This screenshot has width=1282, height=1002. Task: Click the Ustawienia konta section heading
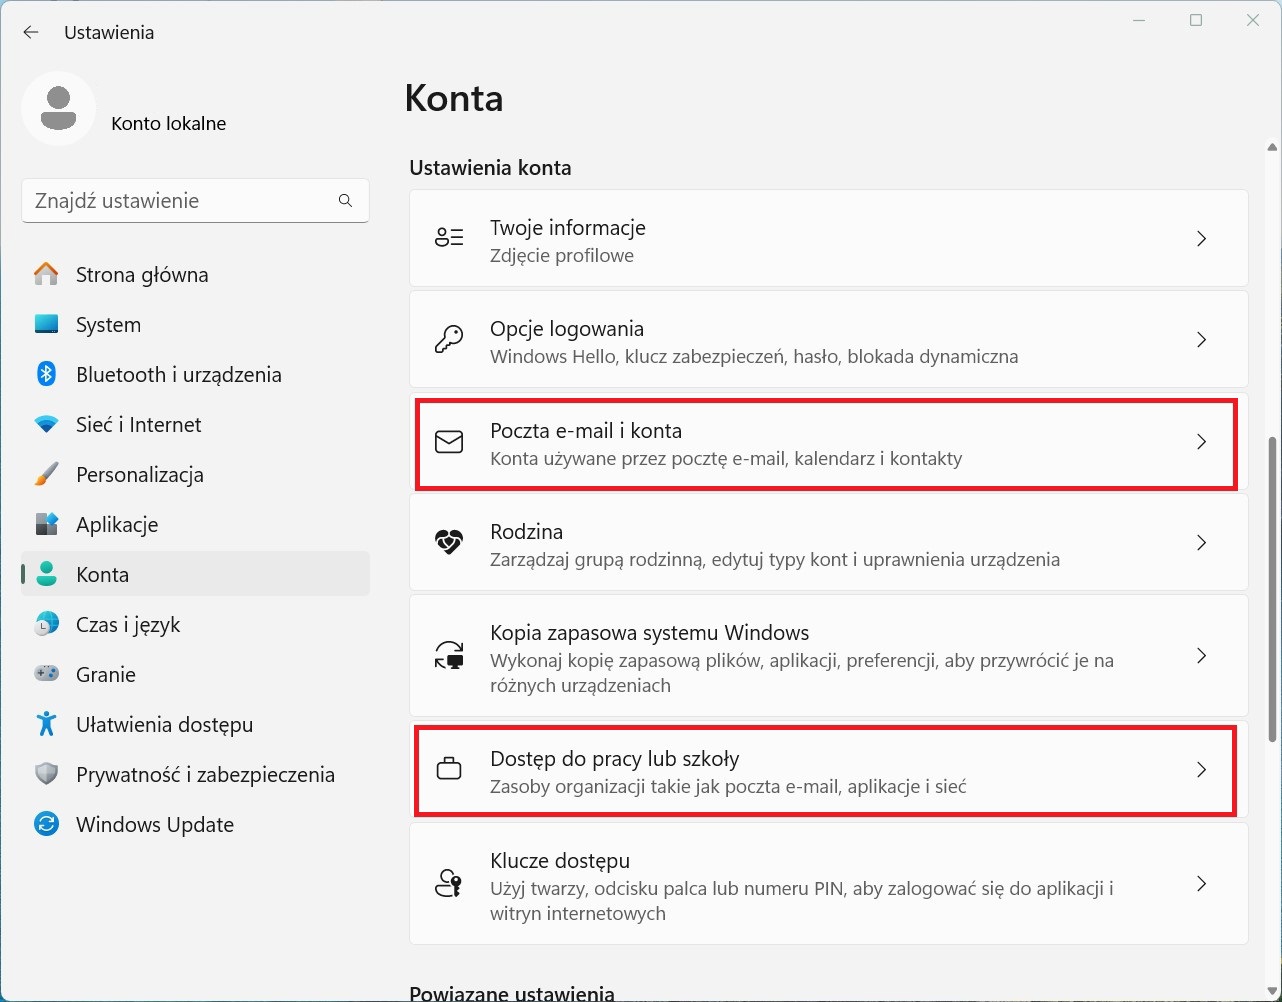pyautogui.click(x=490, y=168)
